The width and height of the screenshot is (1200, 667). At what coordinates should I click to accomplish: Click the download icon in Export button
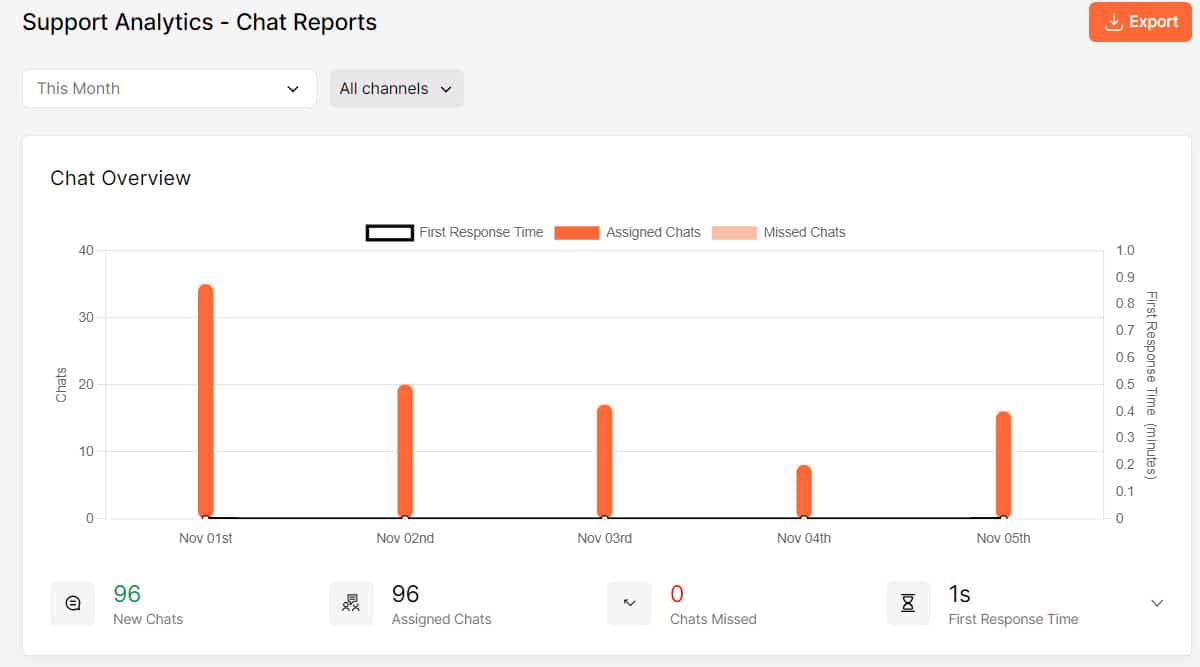[1113, 22]
